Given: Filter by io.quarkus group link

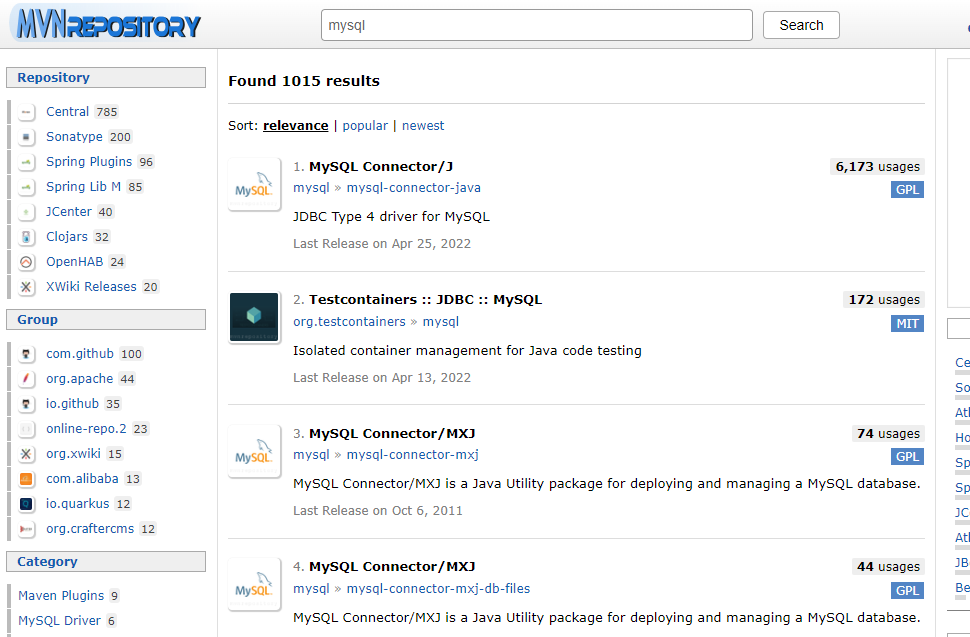Looking at the screenshot, I should coord(77,504).
